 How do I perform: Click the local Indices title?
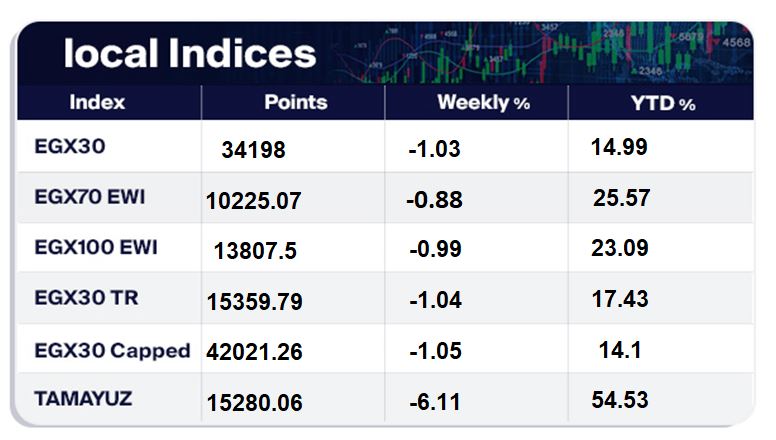click(x=189, y=52)
